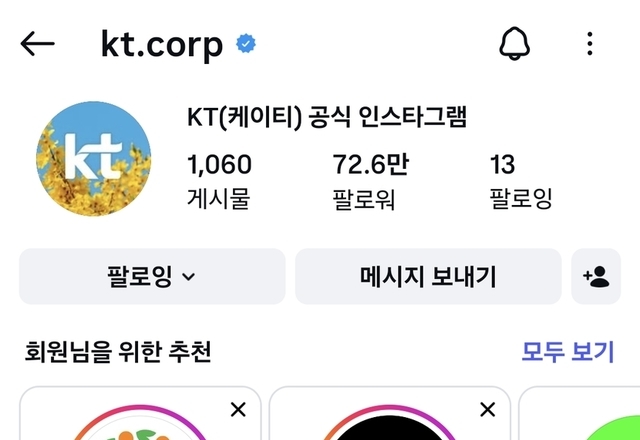The image size is (640, 440).
Task: Dismiss the first suggested account card
Action: pos(238,409)
